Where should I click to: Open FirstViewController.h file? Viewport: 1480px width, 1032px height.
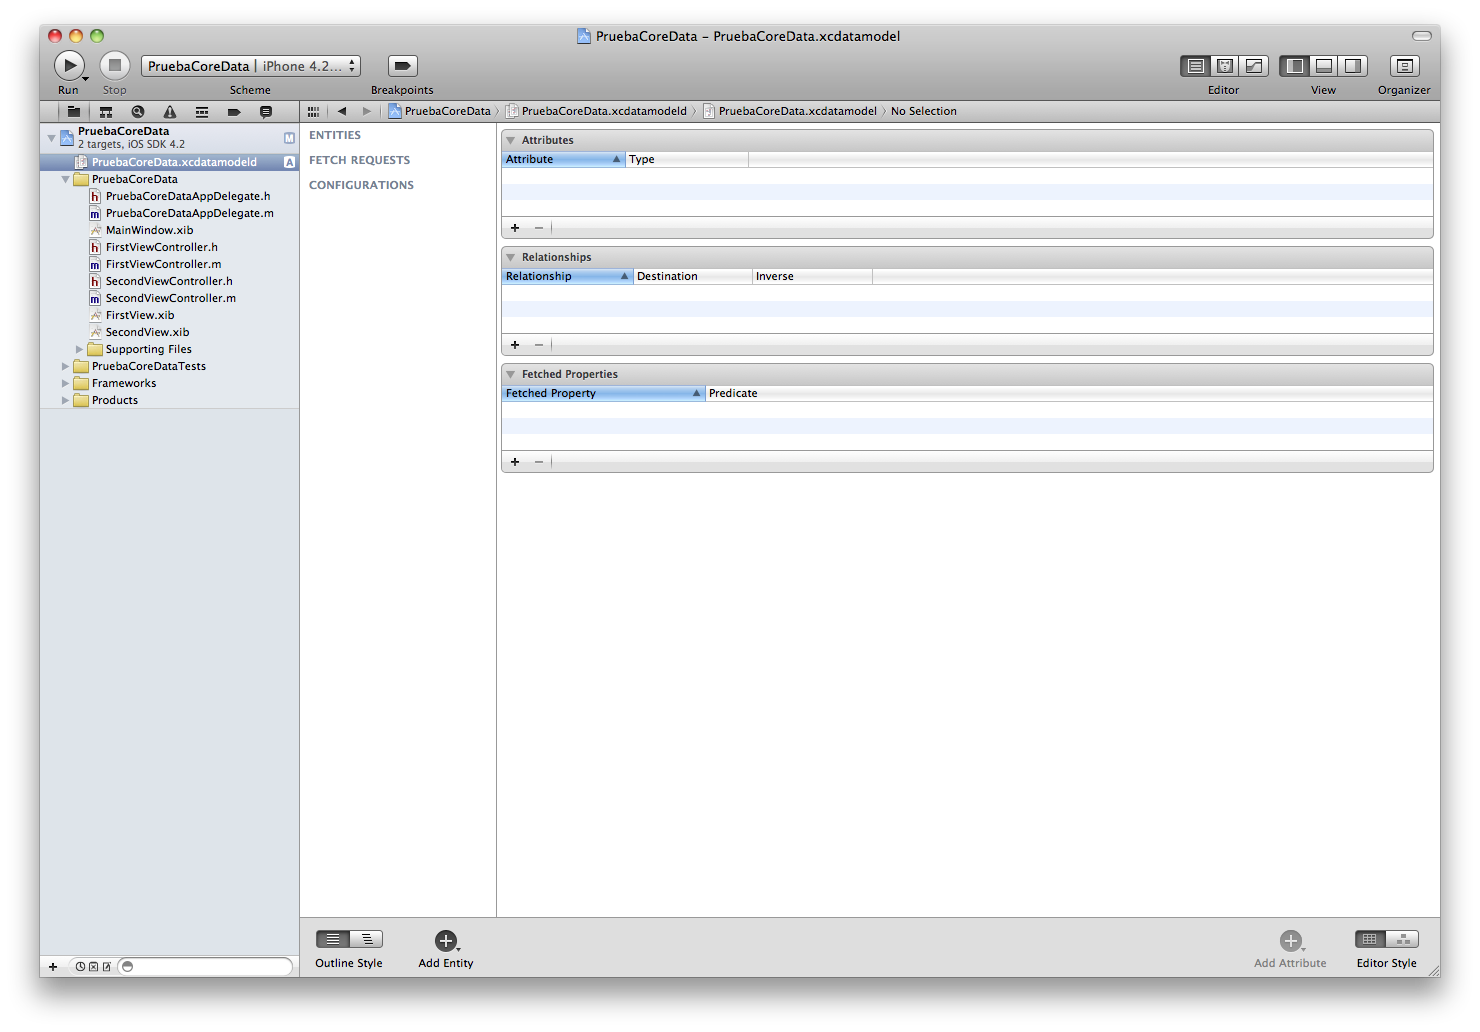point(162,248)
